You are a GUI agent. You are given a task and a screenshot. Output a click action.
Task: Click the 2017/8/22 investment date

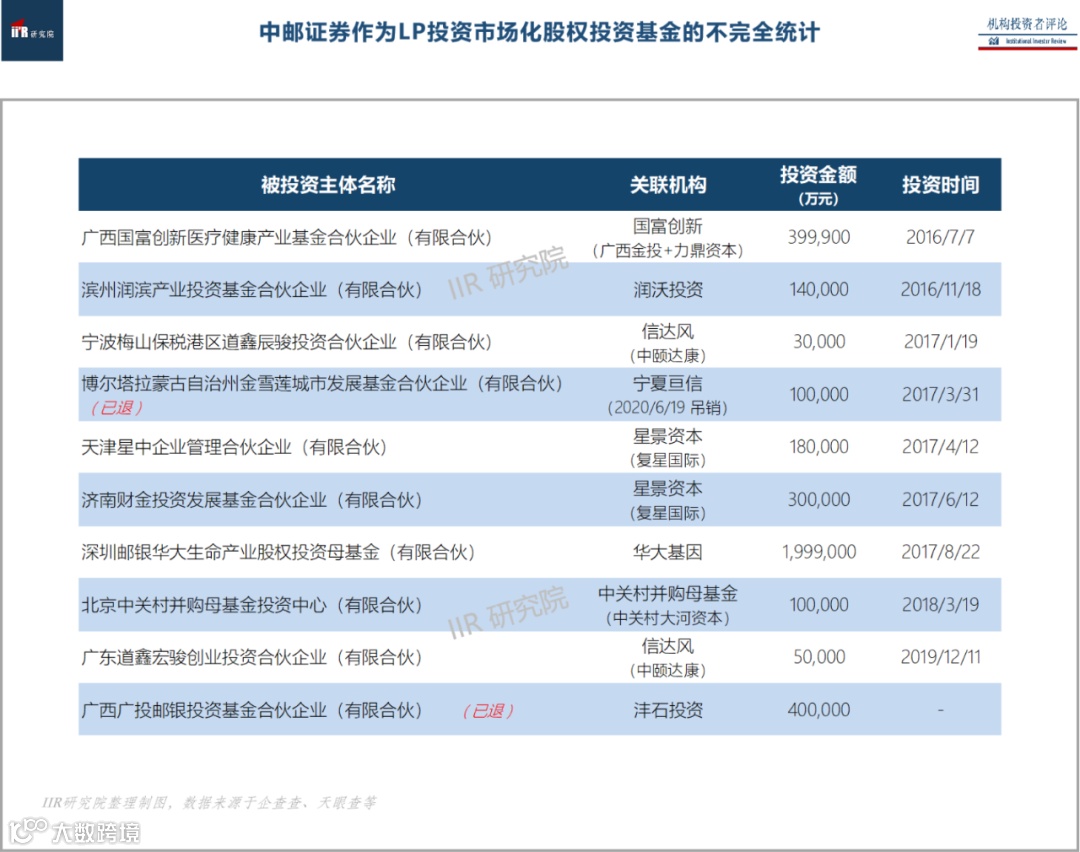(x=940, y=552)
